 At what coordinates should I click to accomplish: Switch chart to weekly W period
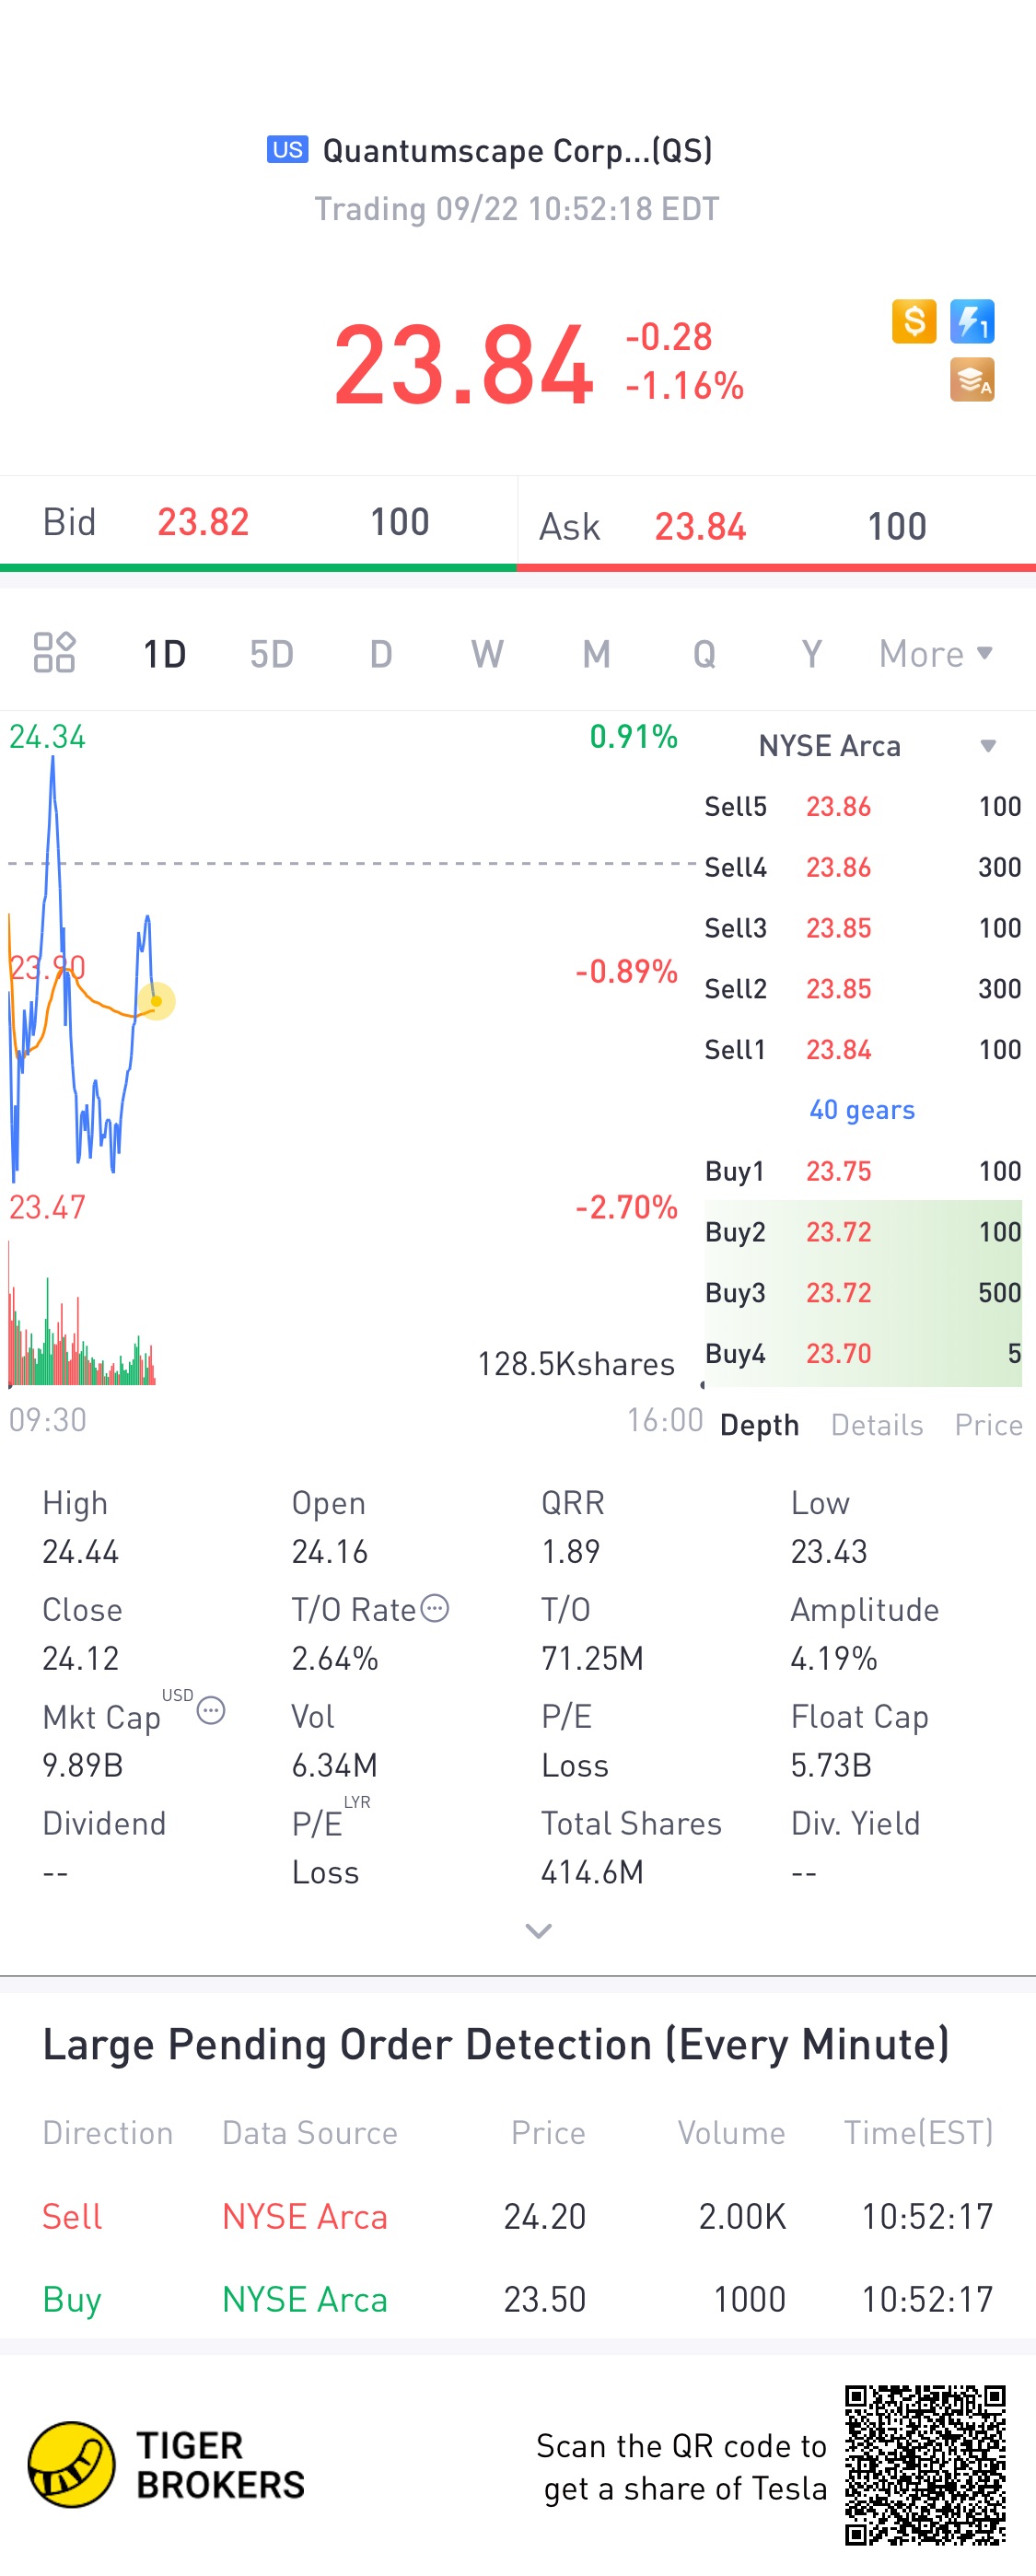pyautogui.click(x=487, y=654)
